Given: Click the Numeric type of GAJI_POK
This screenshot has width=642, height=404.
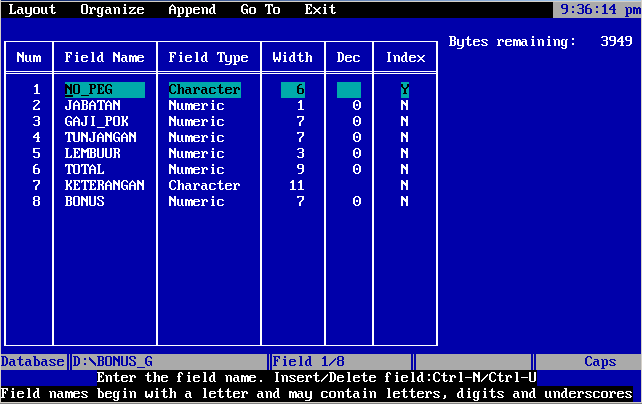Looking at the screenshot, I should tap(197, 122).
